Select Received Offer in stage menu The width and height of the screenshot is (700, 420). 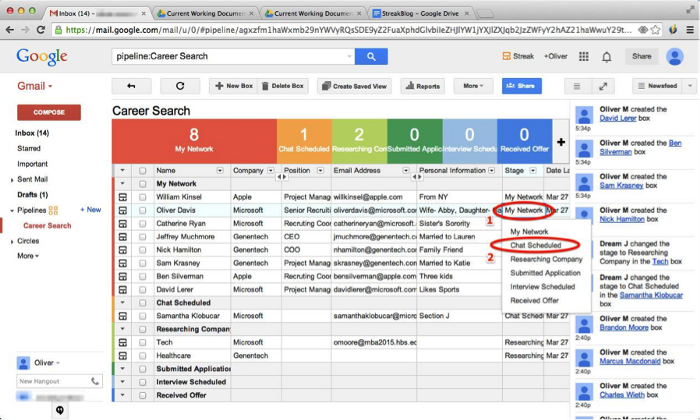[x=534, y=300]
